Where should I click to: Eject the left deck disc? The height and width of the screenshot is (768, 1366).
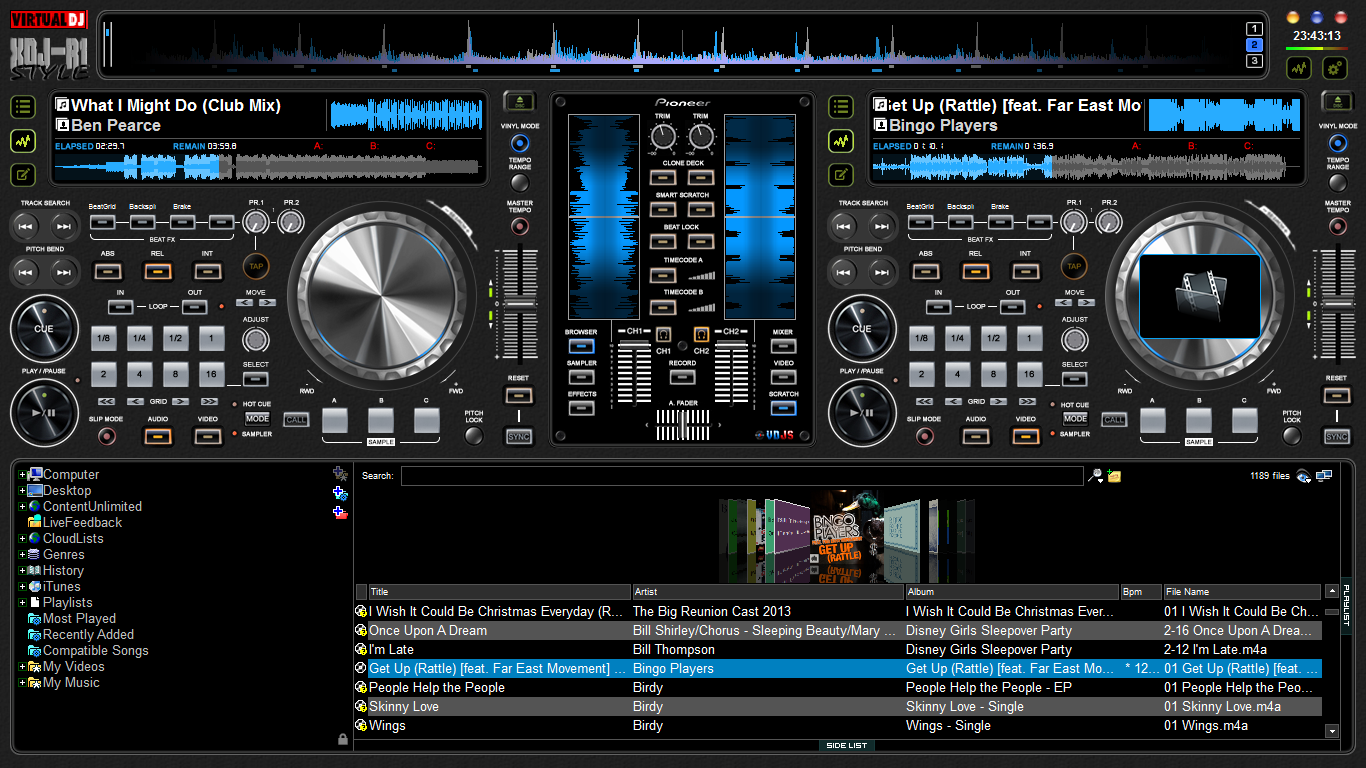coord(519,101)
